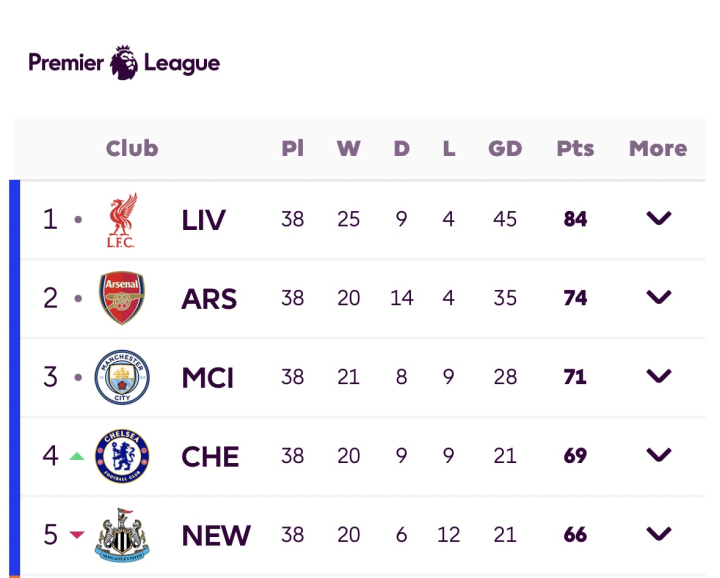Open the Newcastle United club crest
Viewport: 720px width, 578px height.
point(122,535)
